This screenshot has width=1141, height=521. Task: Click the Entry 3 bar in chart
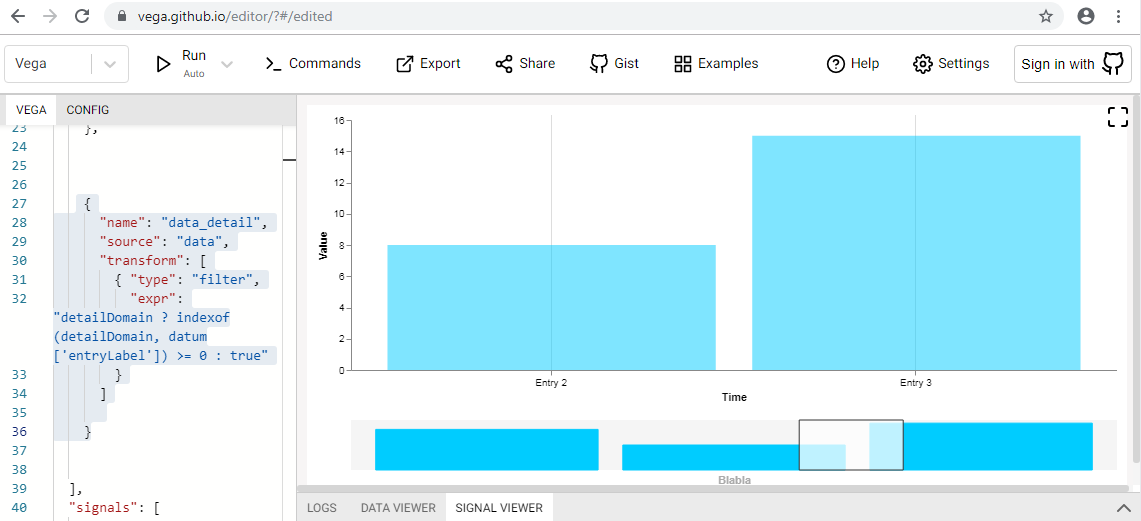[x=916, y=253]
